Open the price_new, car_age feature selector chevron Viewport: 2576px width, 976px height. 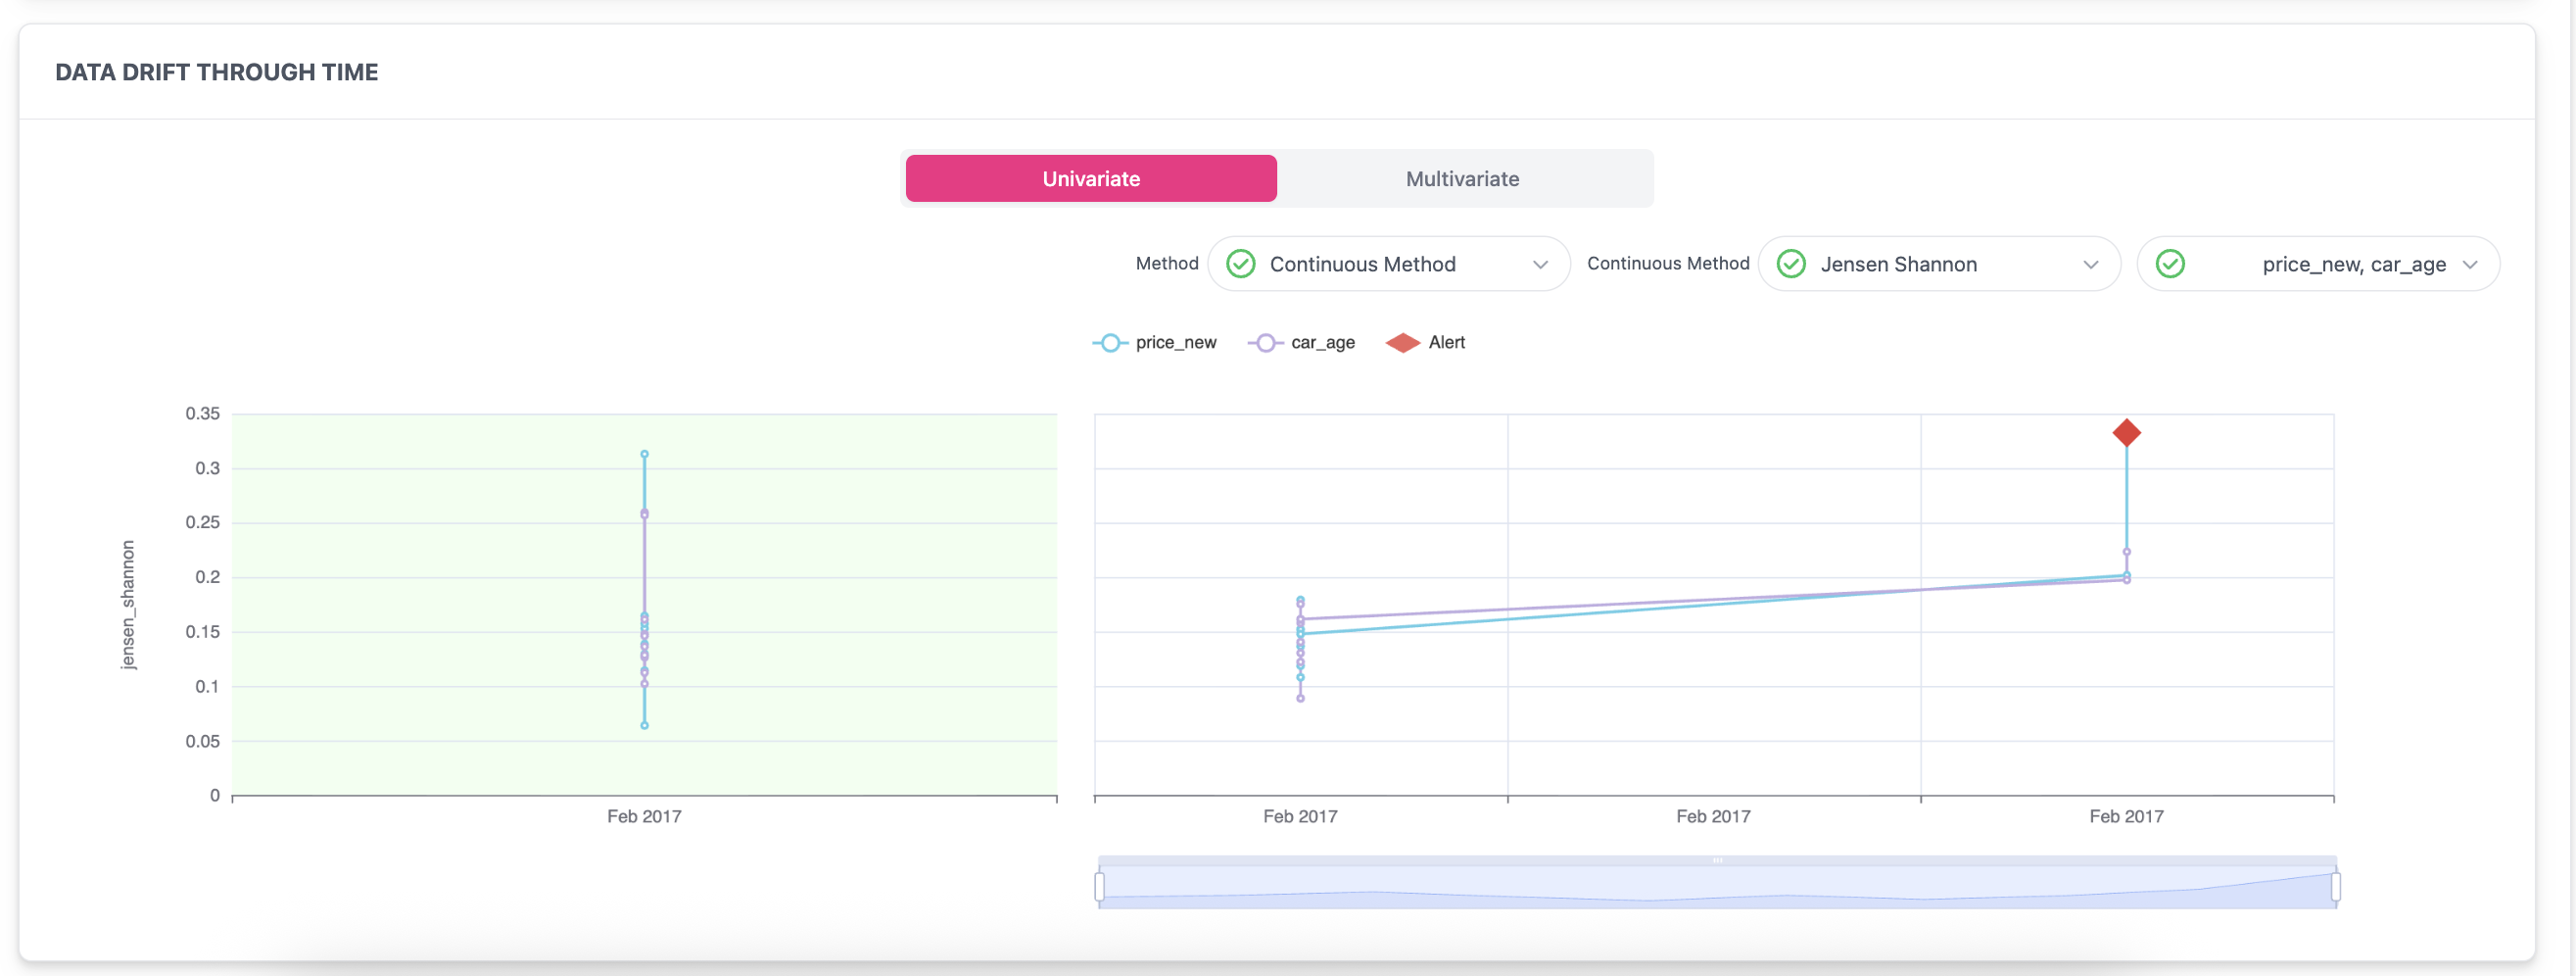pos(2470,265)
